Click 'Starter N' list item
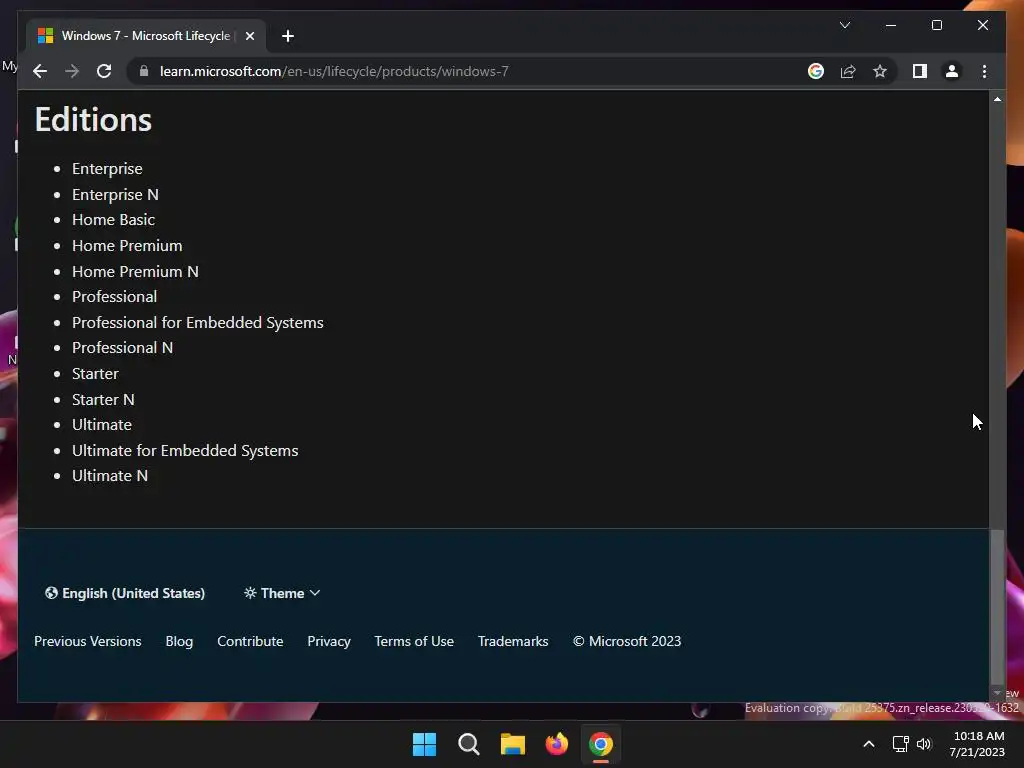The image size is (1024, 768). tap(103, 400)
